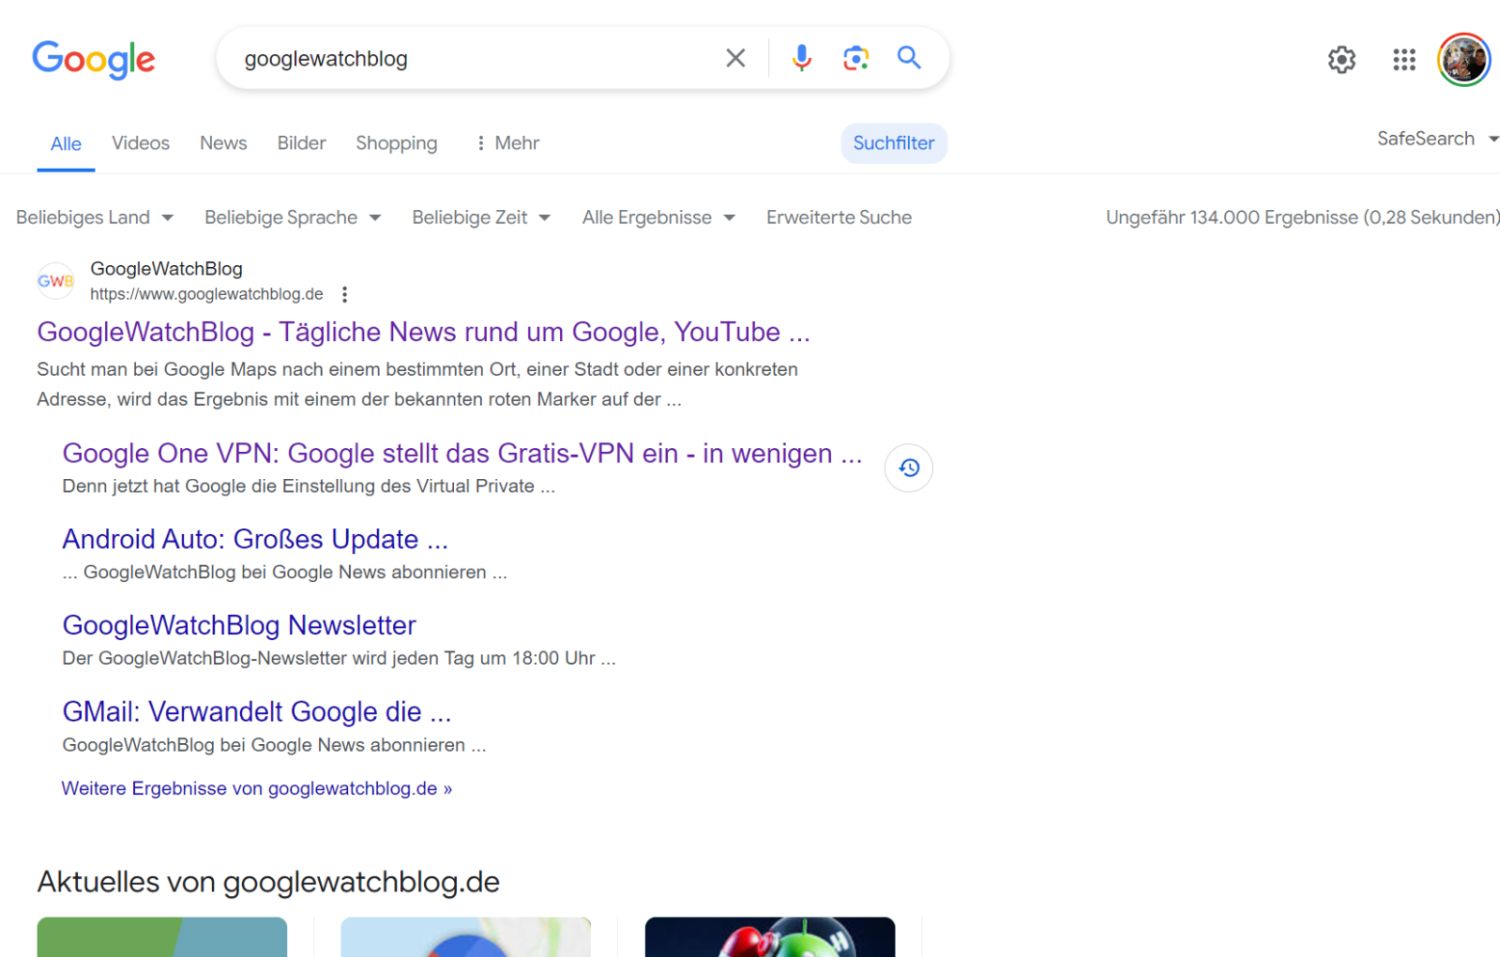Viewport: 1500px width, 957px height.
Task: Open Google Lens image search
Action: [x=855, y=58]
